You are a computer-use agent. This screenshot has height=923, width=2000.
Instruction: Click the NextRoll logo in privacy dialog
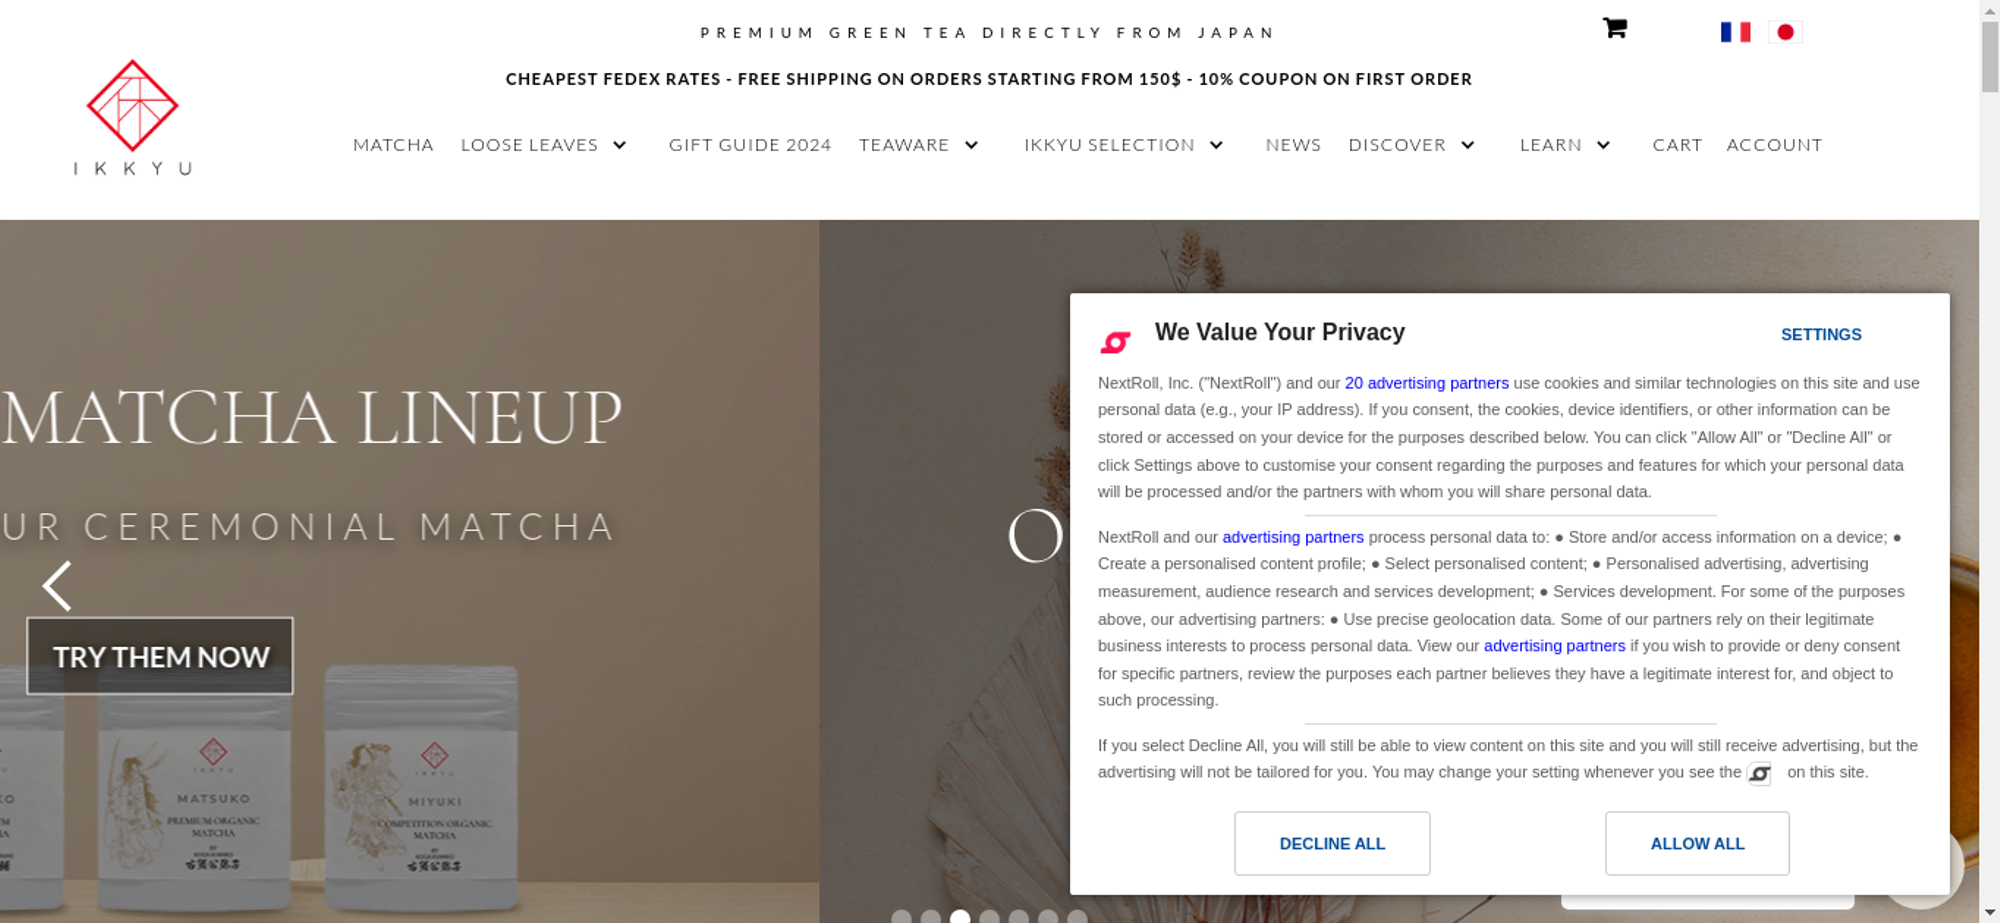pyautogui.click(x=1115, y=342)
